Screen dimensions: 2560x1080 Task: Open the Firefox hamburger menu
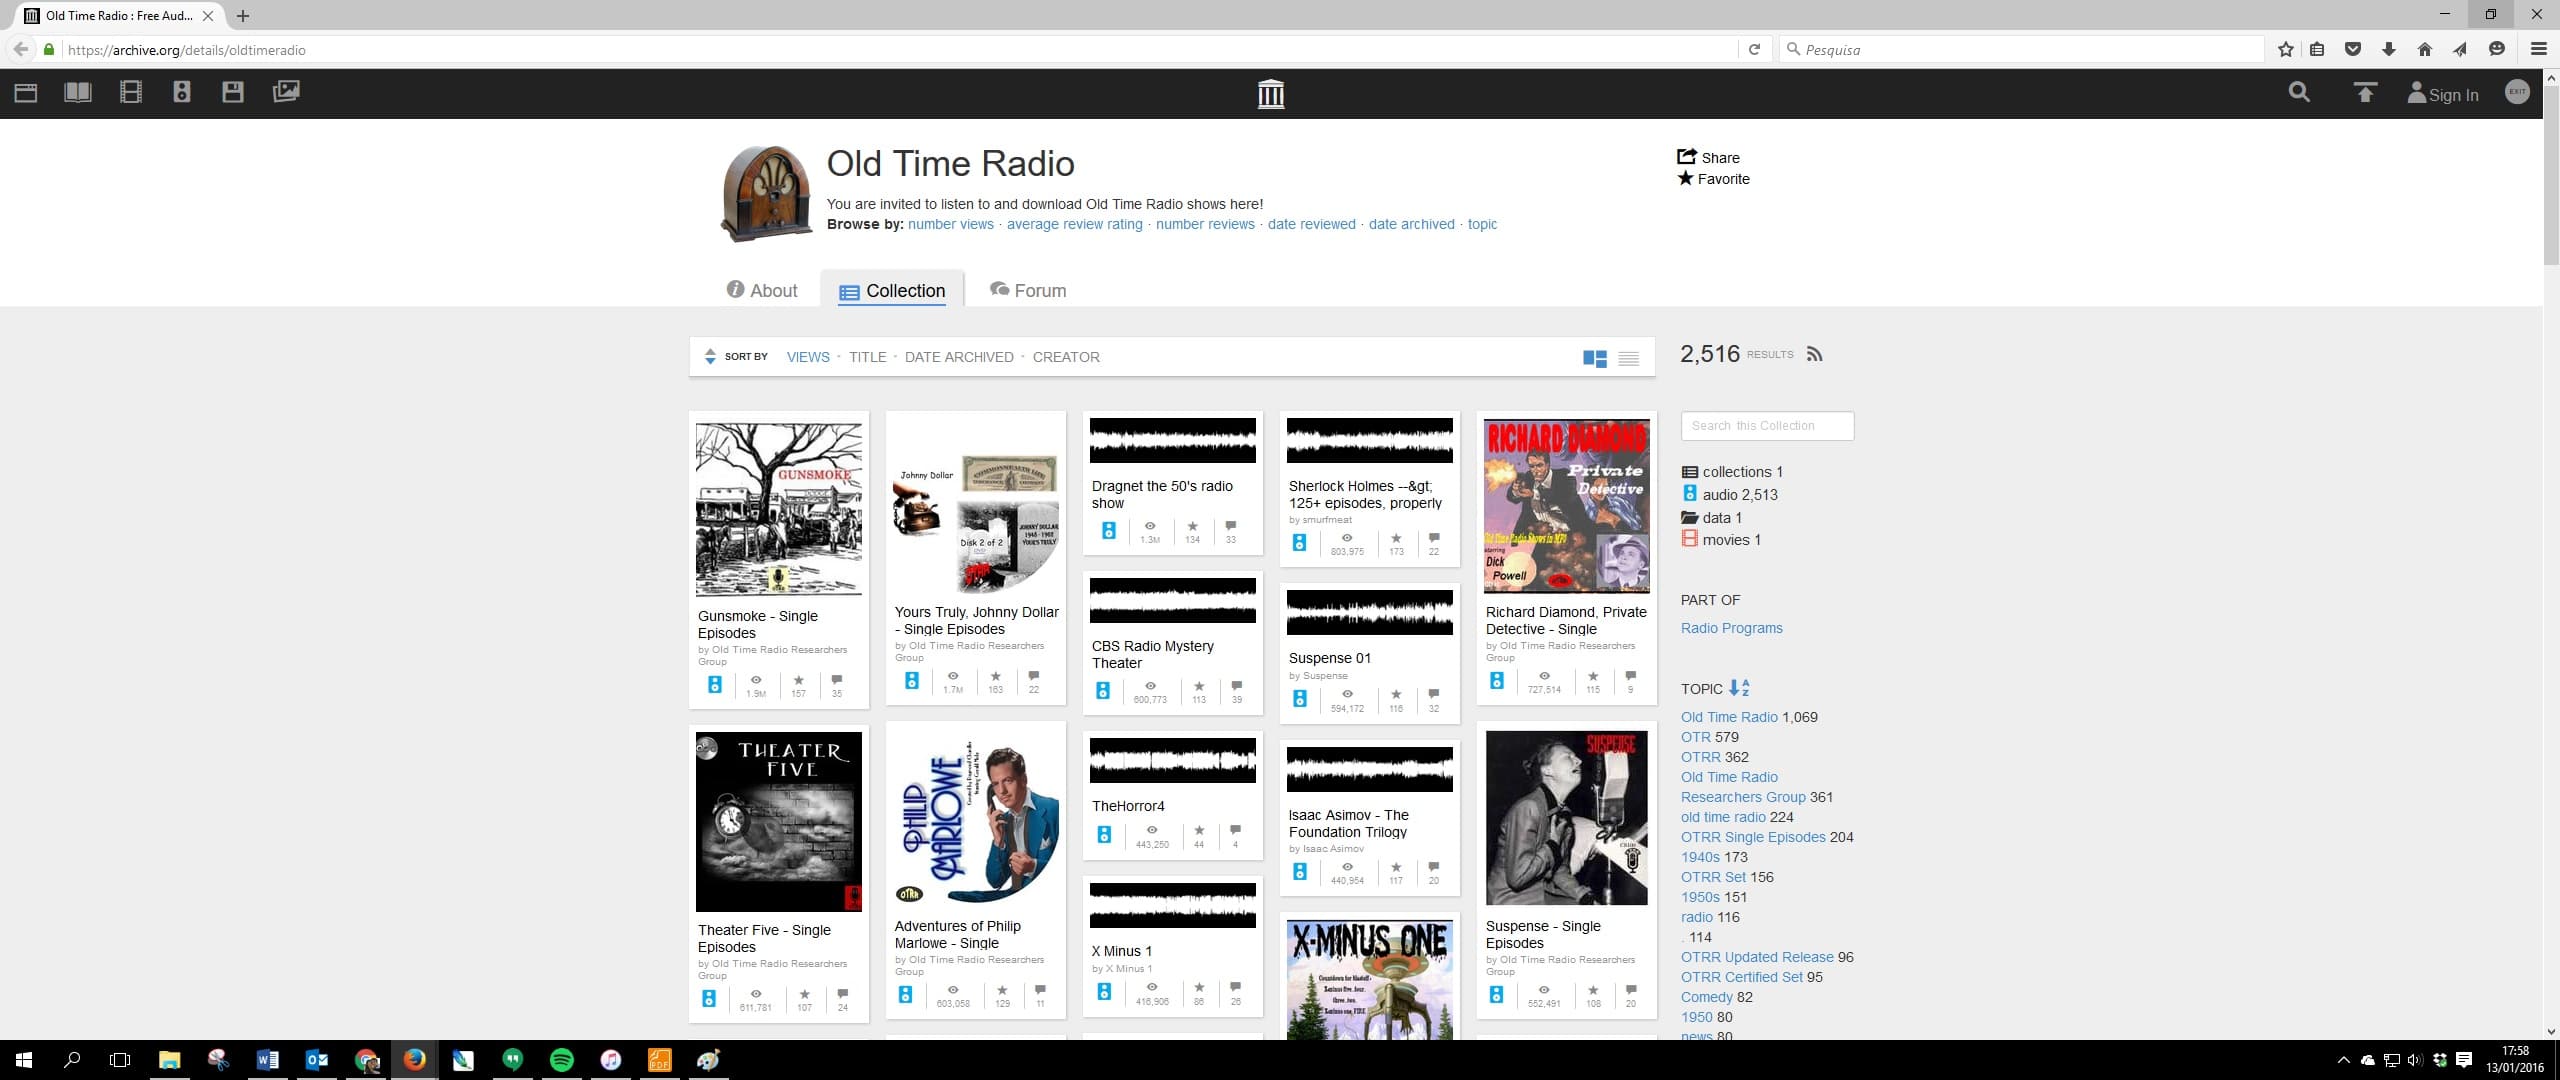2538,49
